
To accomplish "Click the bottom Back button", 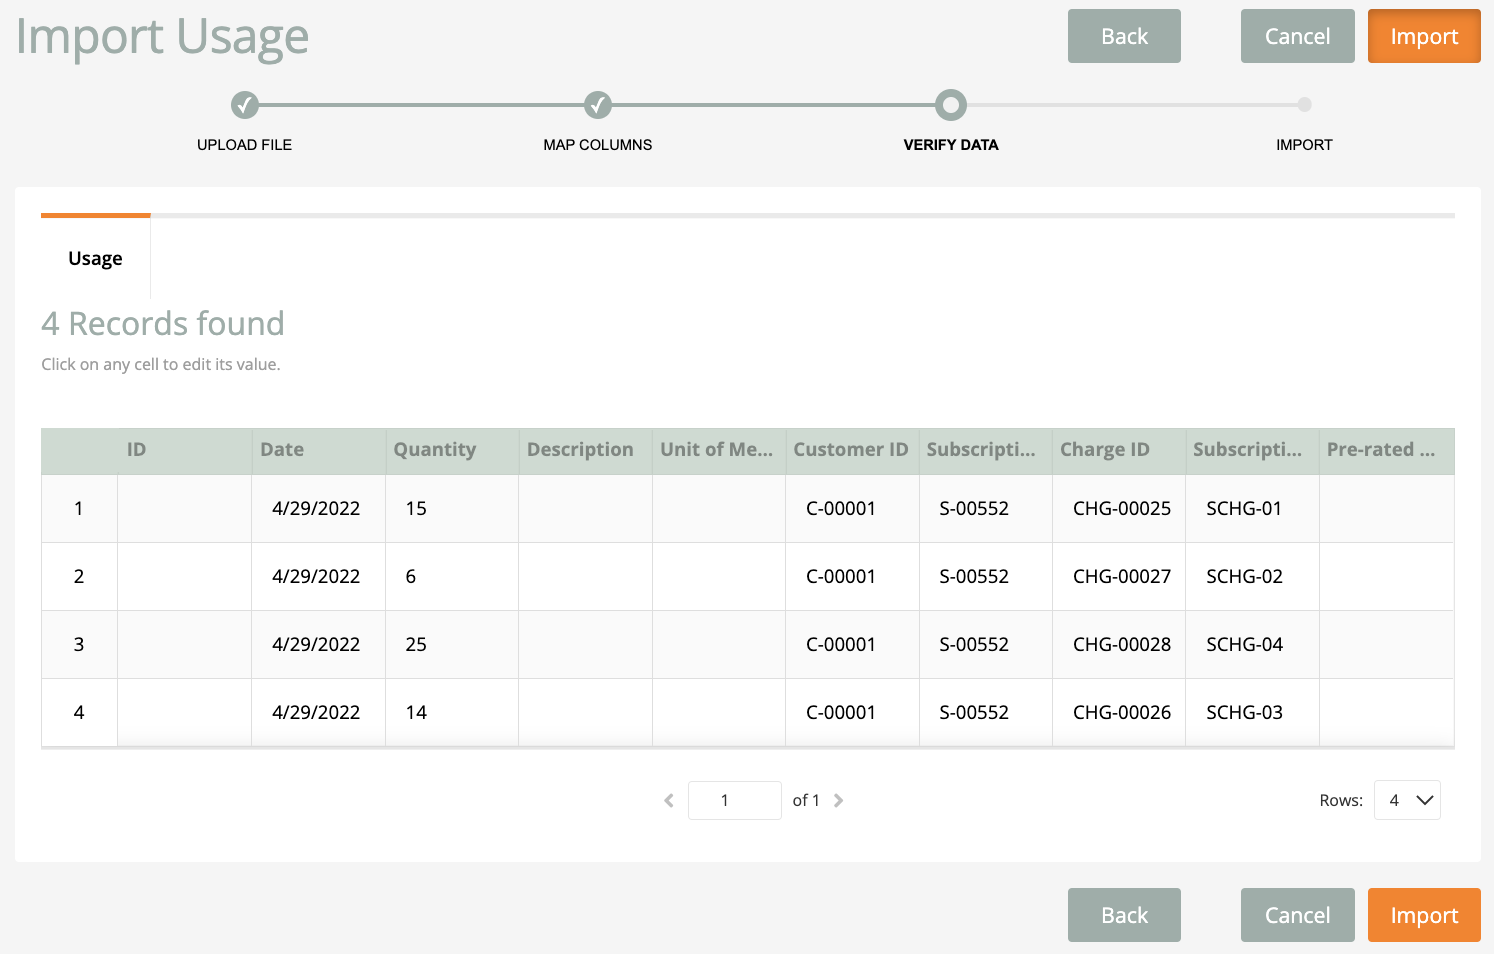I will [x=1124, y=915].
